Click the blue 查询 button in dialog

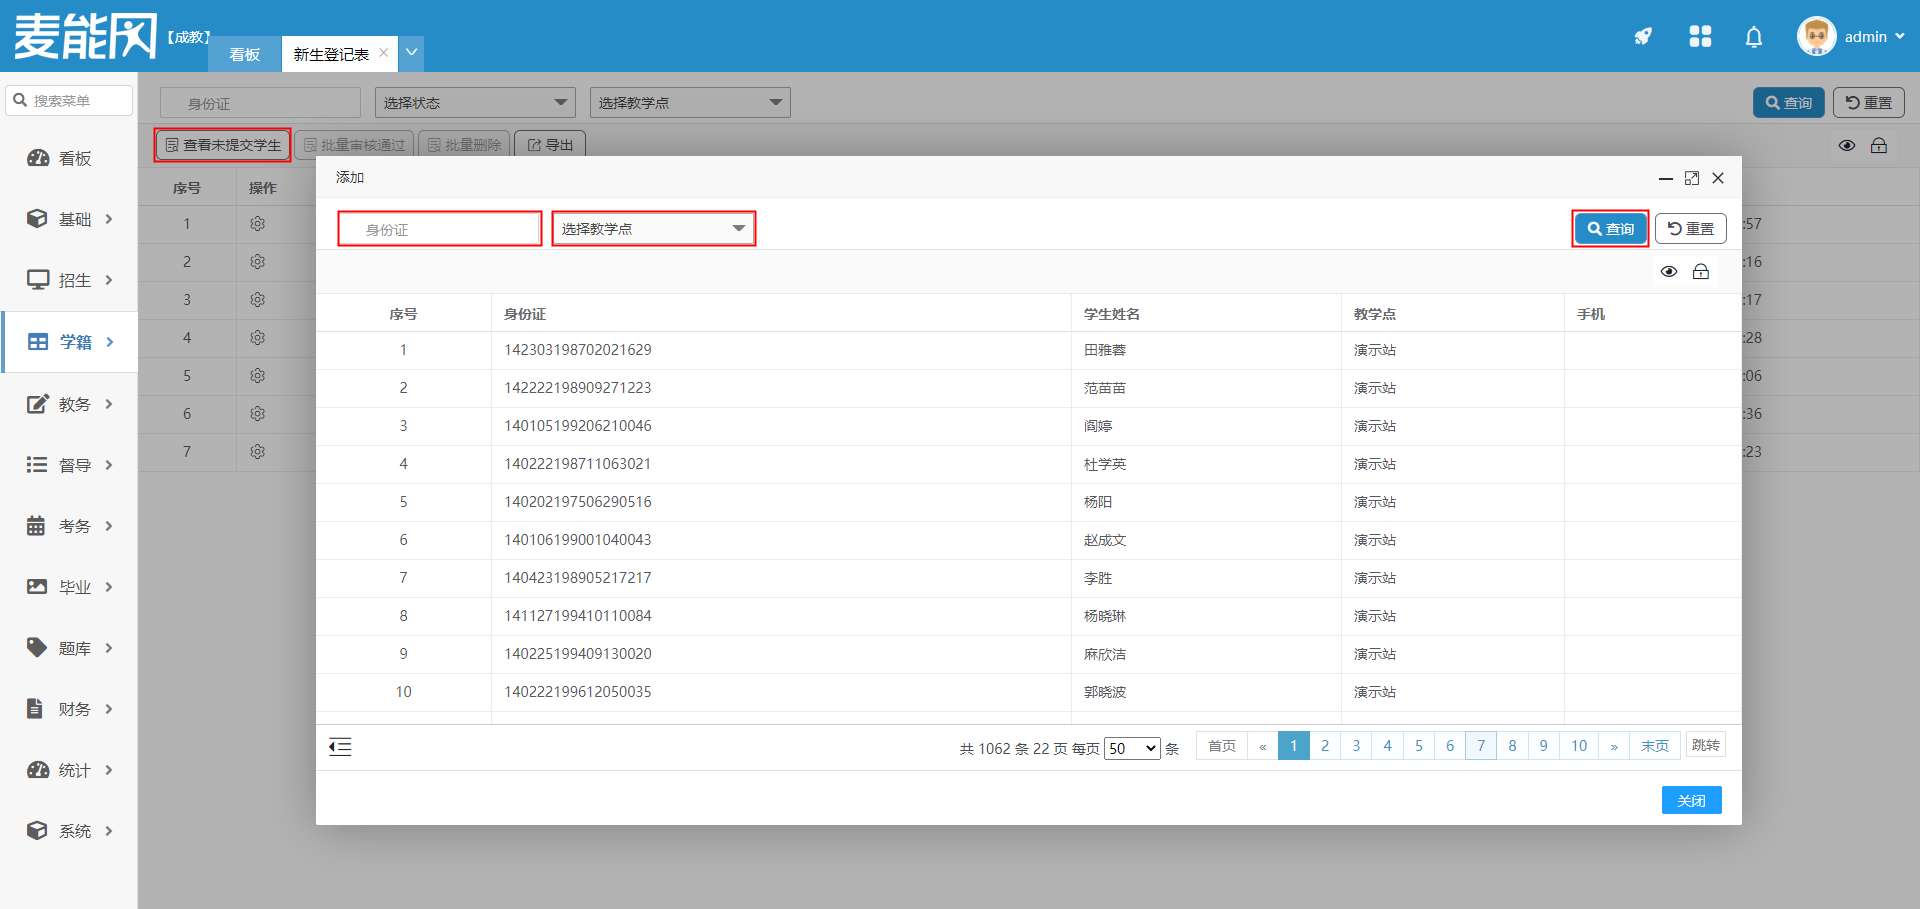[1610, 229]
